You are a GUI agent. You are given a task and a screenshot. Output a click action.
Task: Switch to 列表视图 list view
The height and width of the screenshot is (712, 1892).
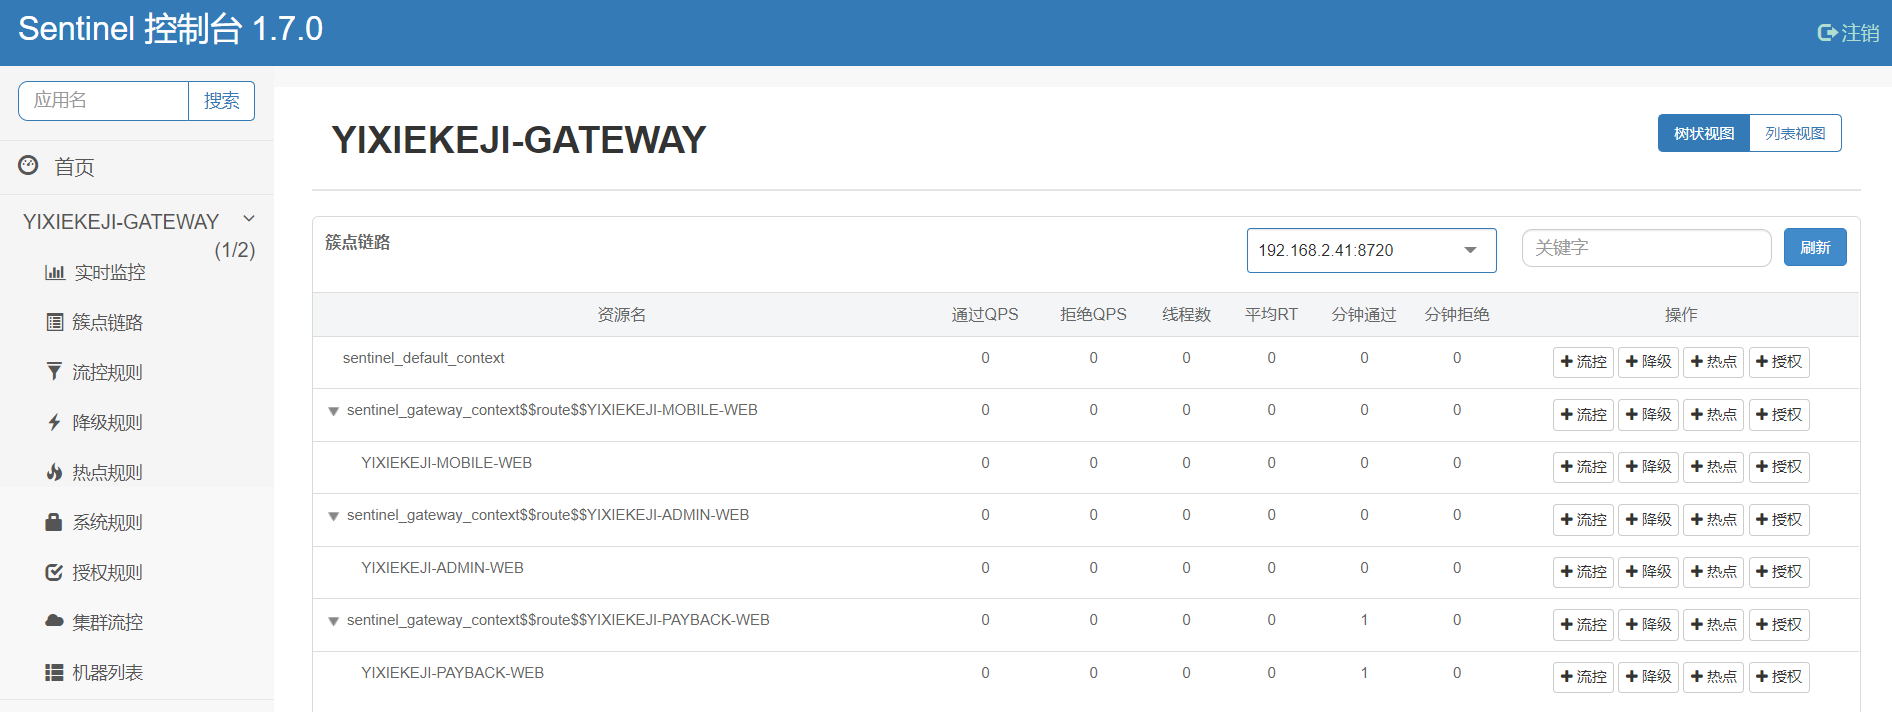1795,133
